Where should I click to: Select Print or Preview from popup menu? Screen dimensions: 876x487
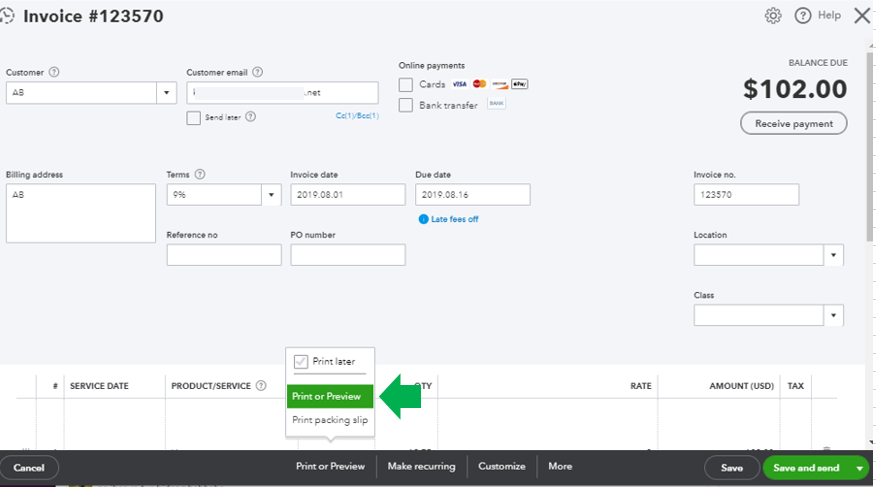(329, 397)
